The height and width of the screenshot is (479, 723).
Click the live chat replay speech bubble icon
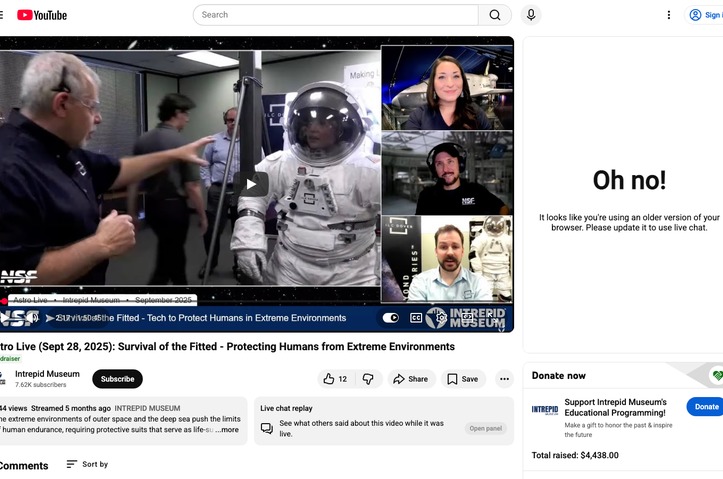[x=267, y=428]
